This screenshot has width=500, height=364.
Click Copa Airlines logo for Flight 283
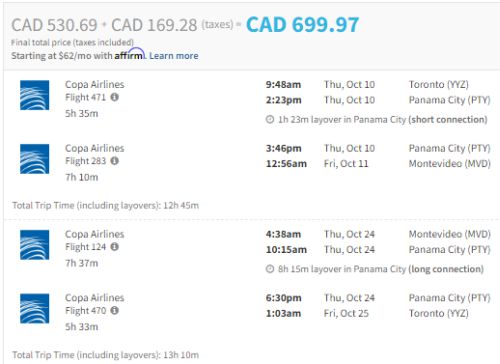34,159
